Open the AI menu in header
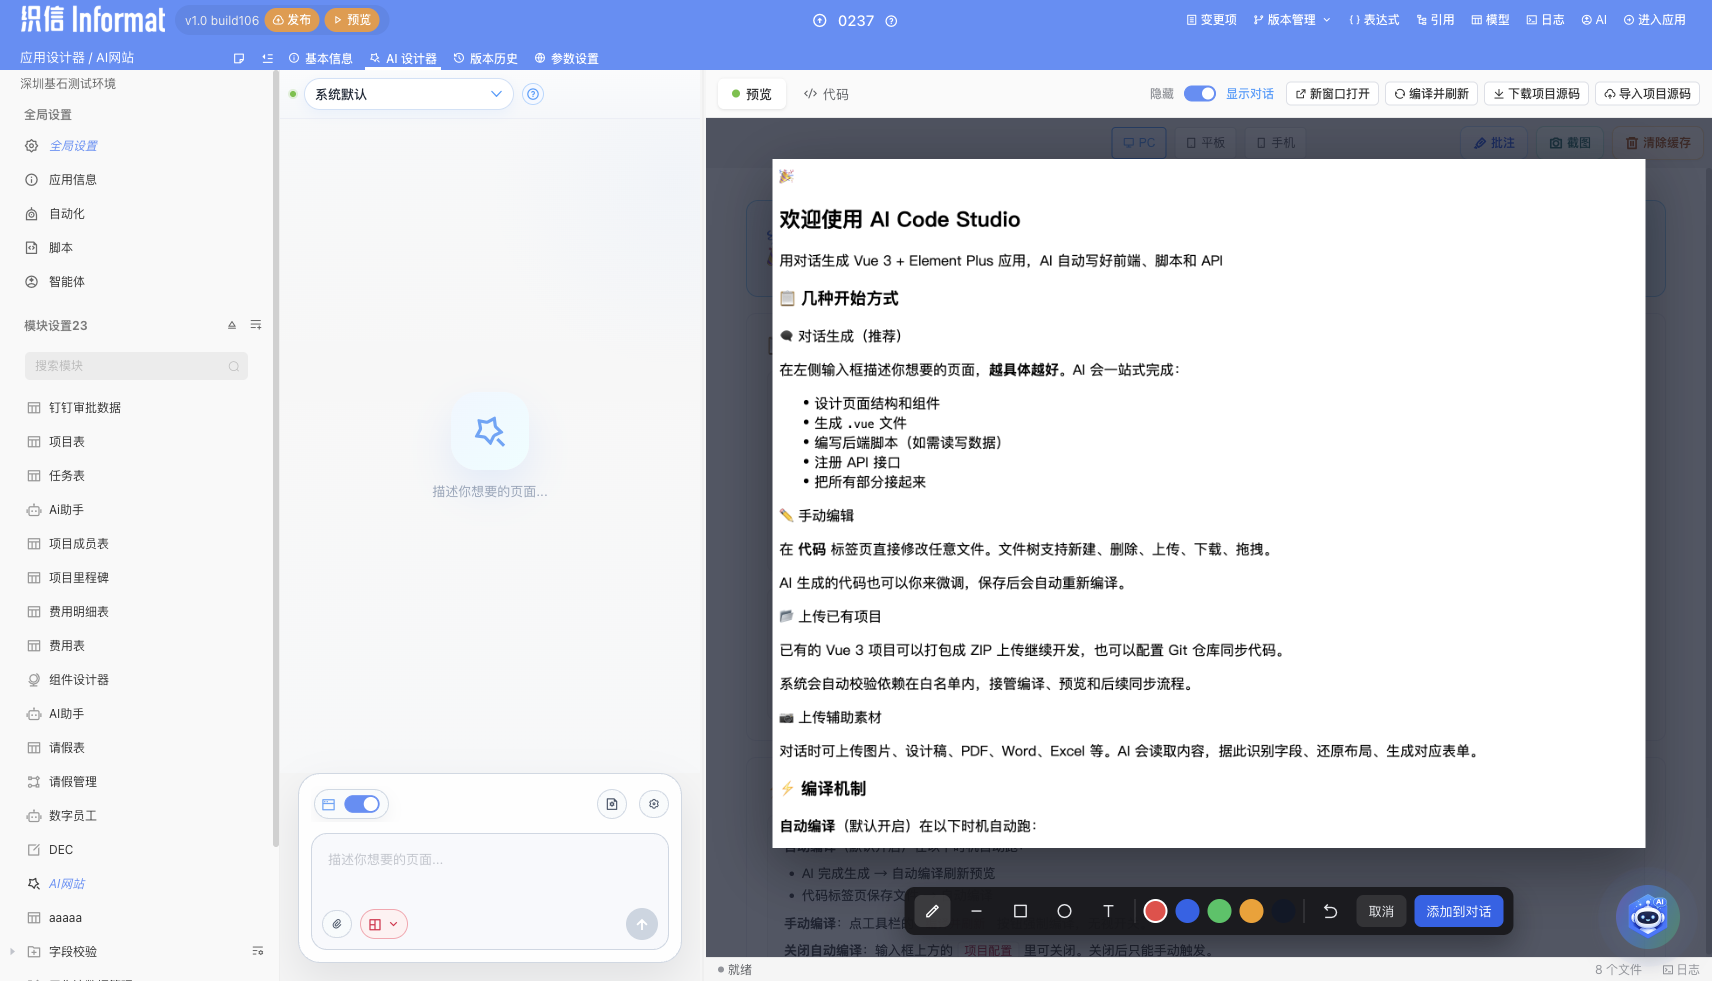 [x=1594, y=20]
